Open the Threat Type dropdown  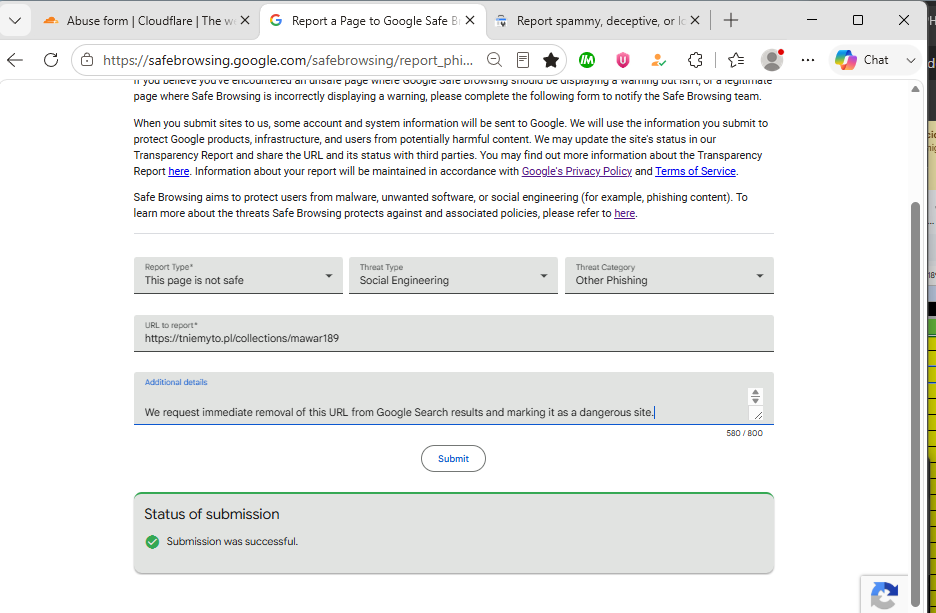453,275
